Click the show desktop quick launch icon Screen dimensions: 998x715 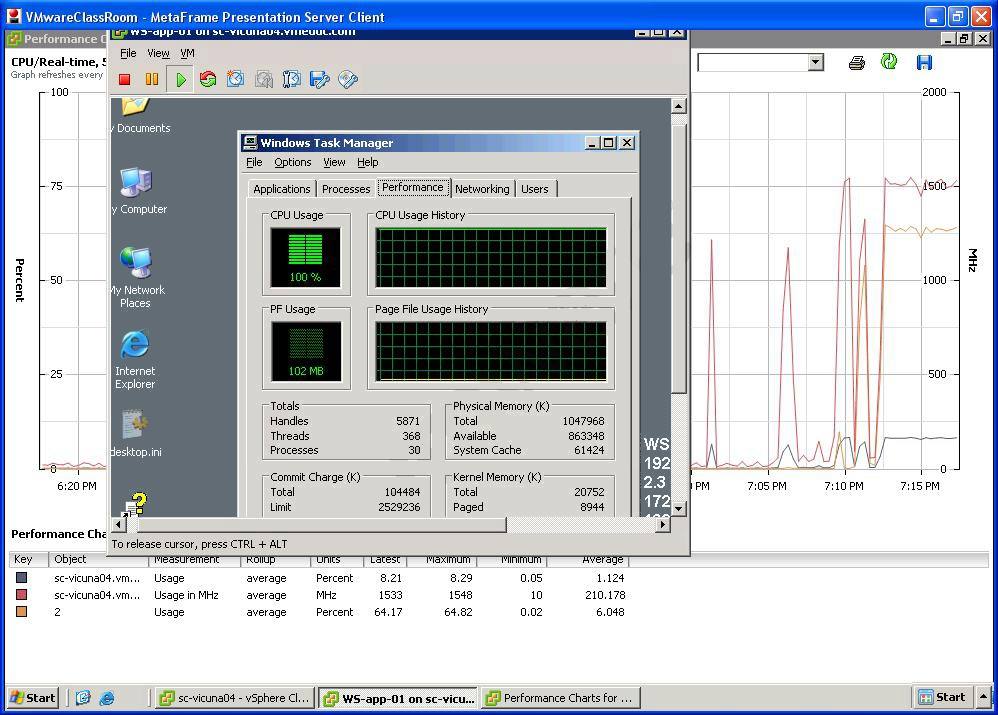click(x=83, y=698)
